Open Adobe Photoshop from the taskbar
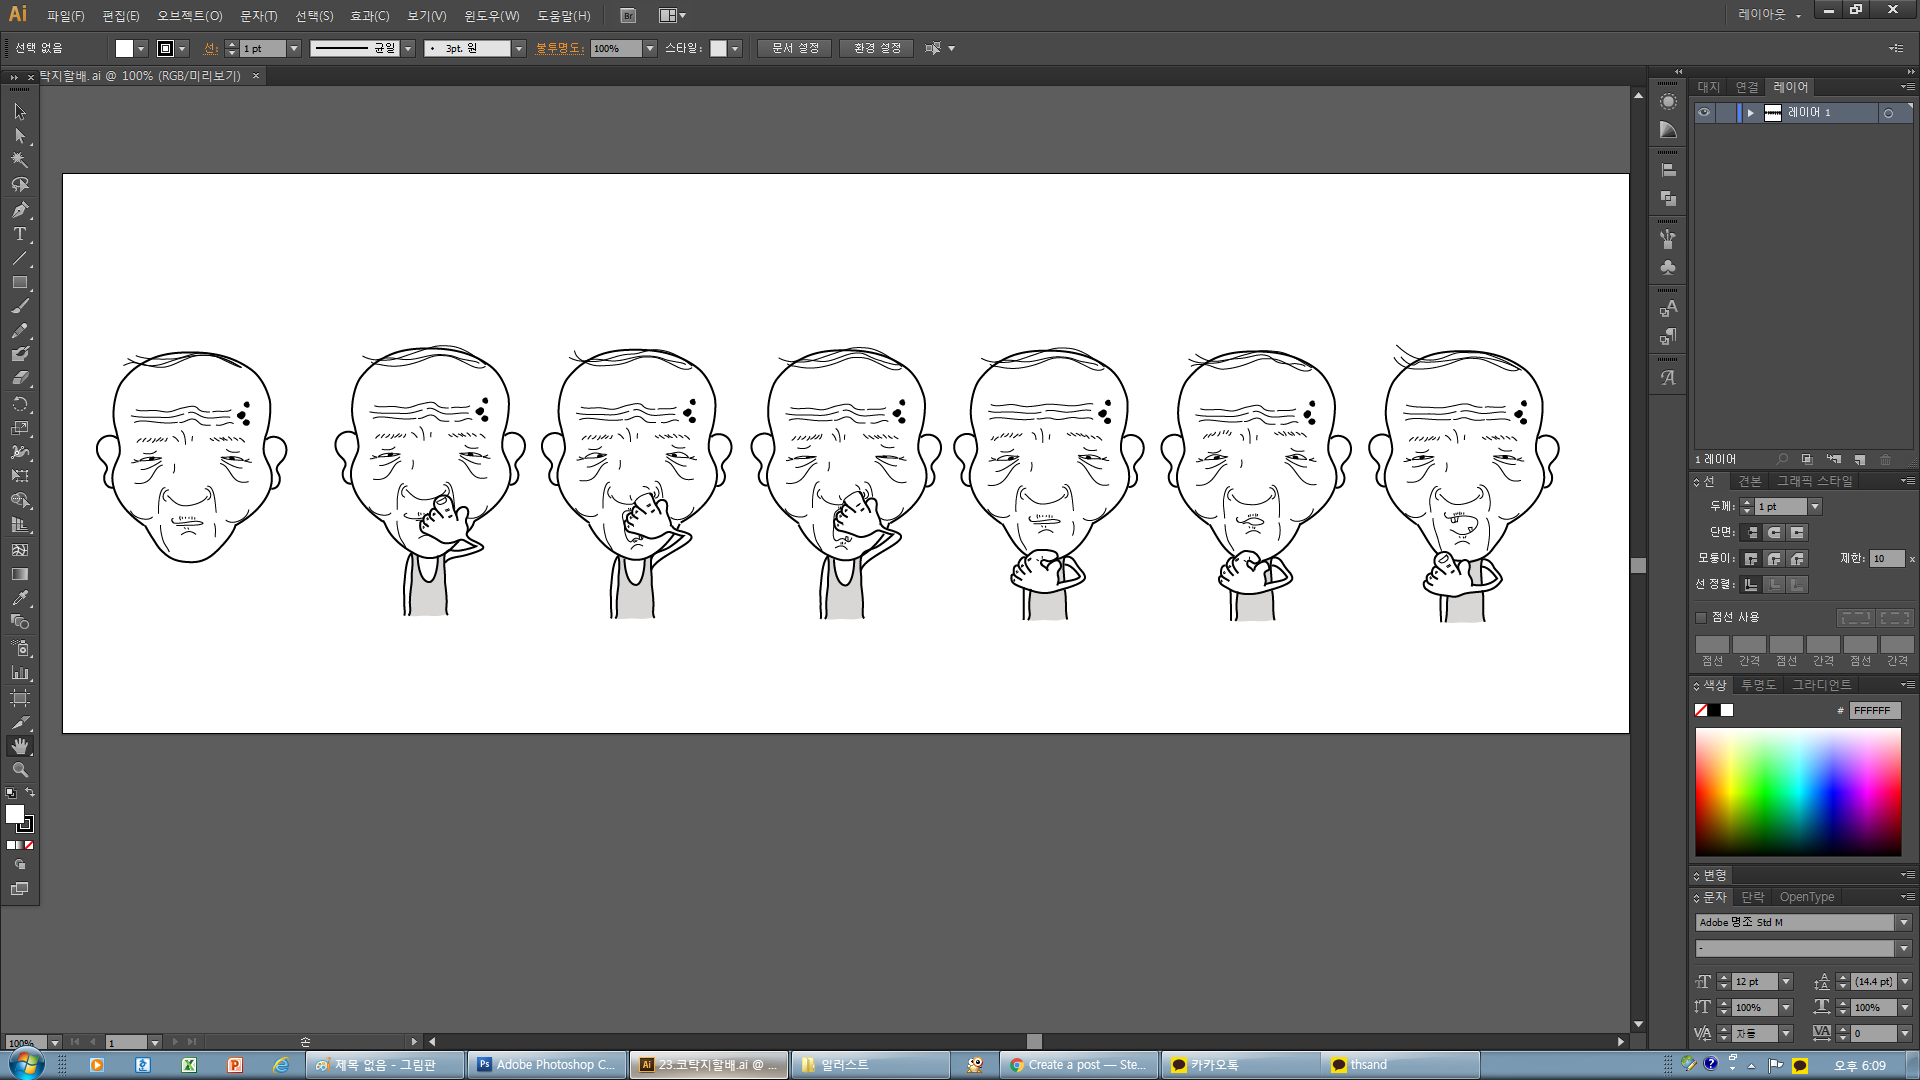1920x1080 pixels. pyautogui.click(x=546, y=1065)
